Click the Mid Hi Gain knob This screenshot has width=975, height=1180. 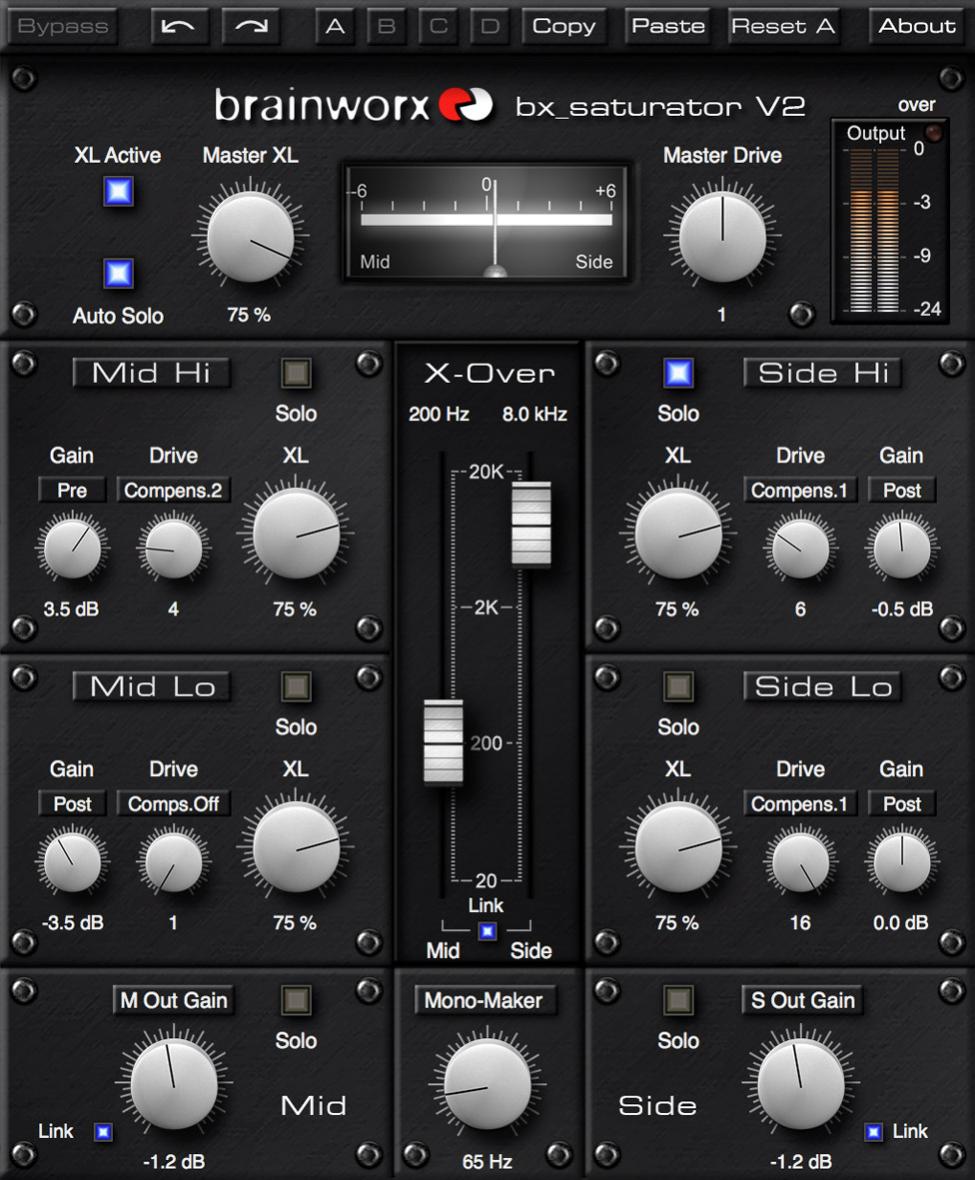(72, 548)
